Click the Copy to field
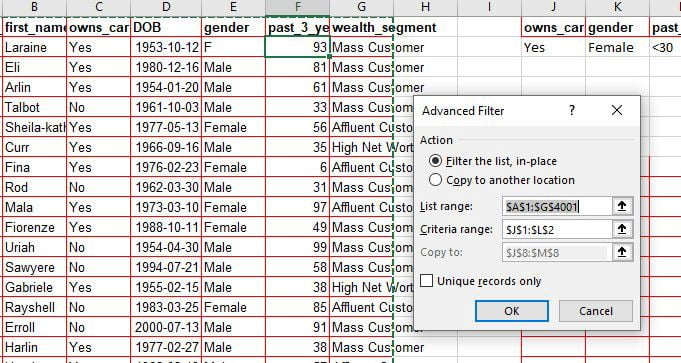Viewport: 681px width, 363px height. click(x=557, y=252)
